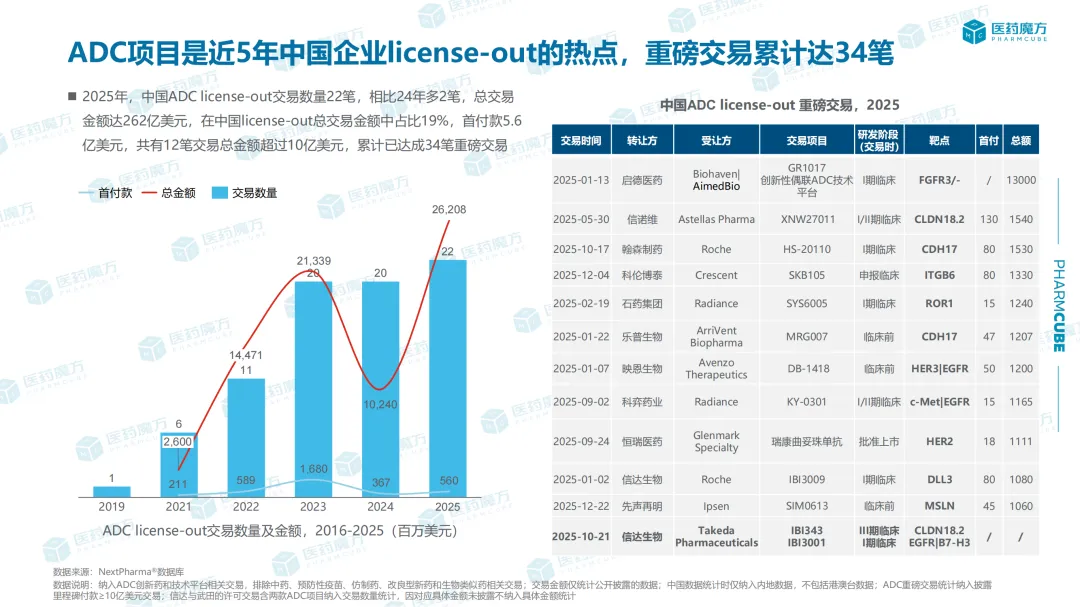Select the 首付 column header

pos(989,140)
